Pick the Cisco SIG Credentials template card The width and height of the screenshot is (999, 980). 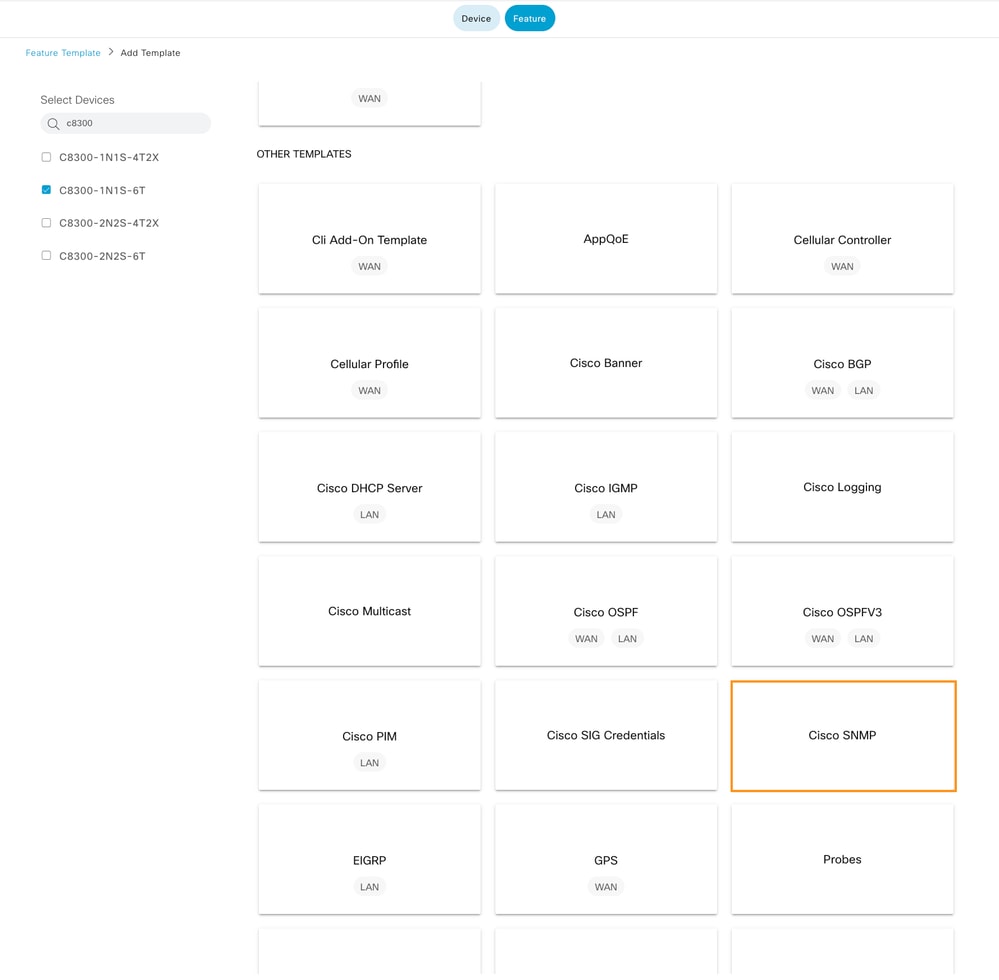606,736
